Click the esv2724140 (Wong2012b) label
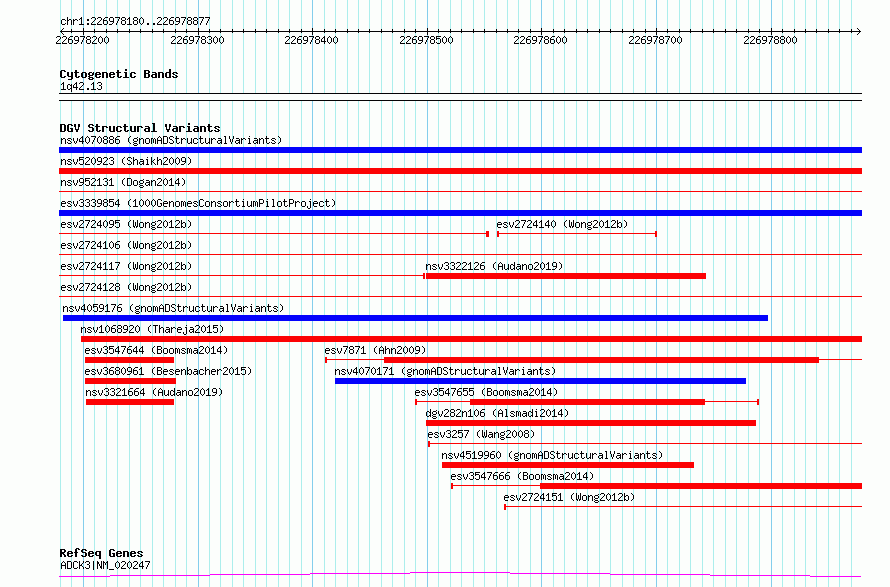Image resolution: width=890 pixels, height=587 pixels. 562,224
